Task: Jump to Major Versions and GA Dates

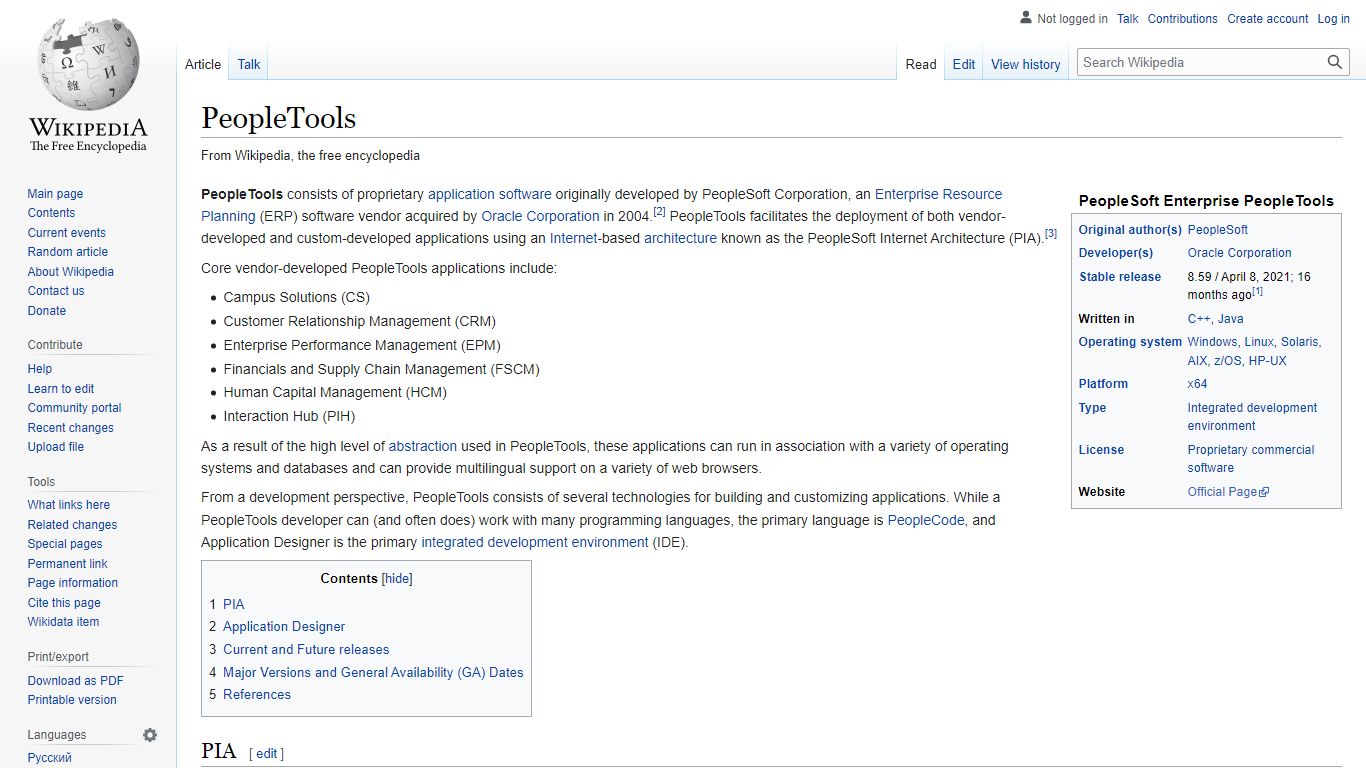Action: coord(373,672)
